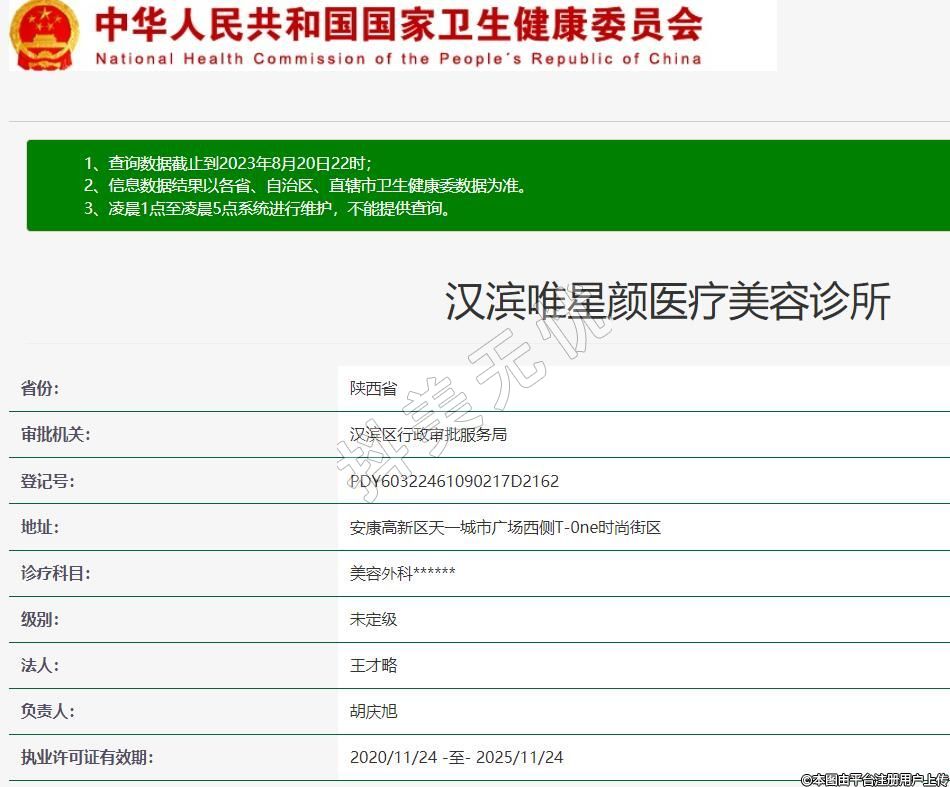Click the registration number PDY60322461090217D2162
Viewport: 950px width, 787px height.
454,481
